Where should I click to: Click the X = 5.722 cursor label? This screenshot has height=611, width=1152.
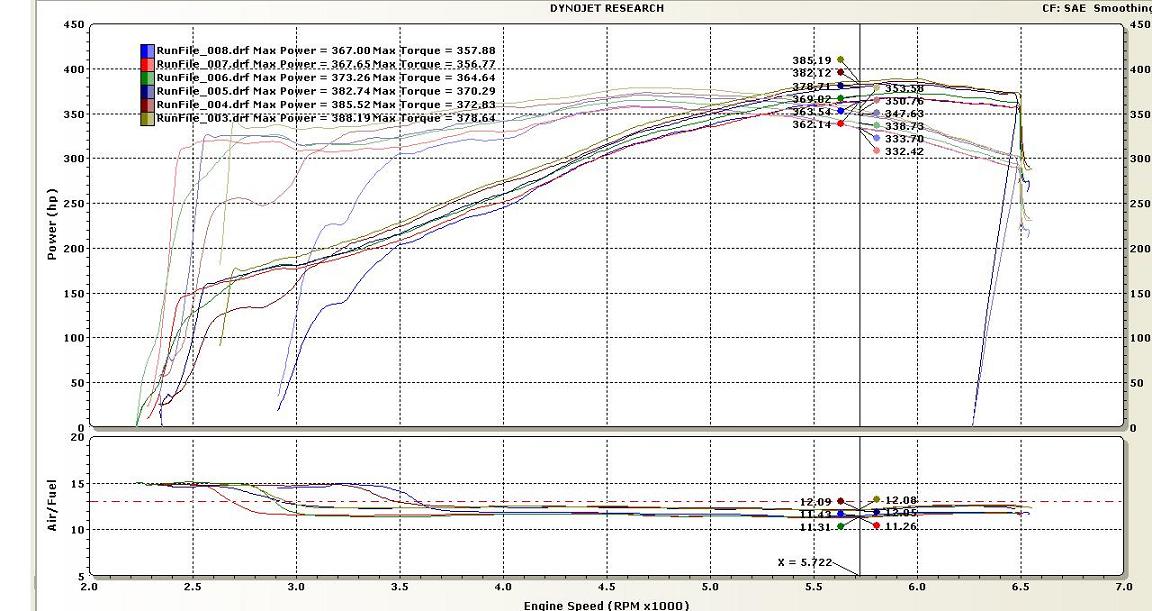point(801,563)
